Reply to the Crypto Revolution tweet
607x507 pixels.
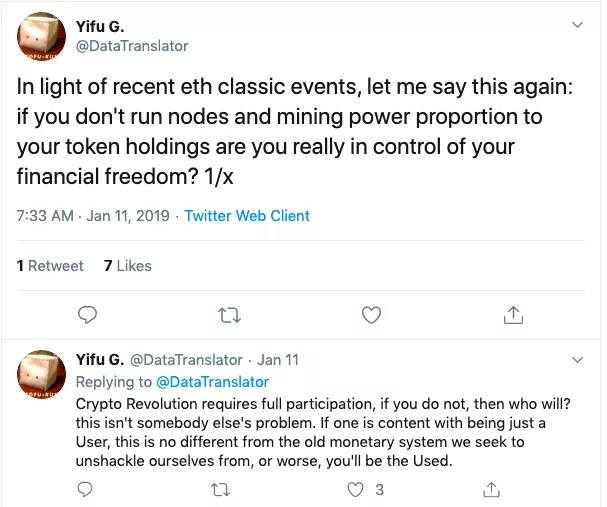[x=87, y=489]
